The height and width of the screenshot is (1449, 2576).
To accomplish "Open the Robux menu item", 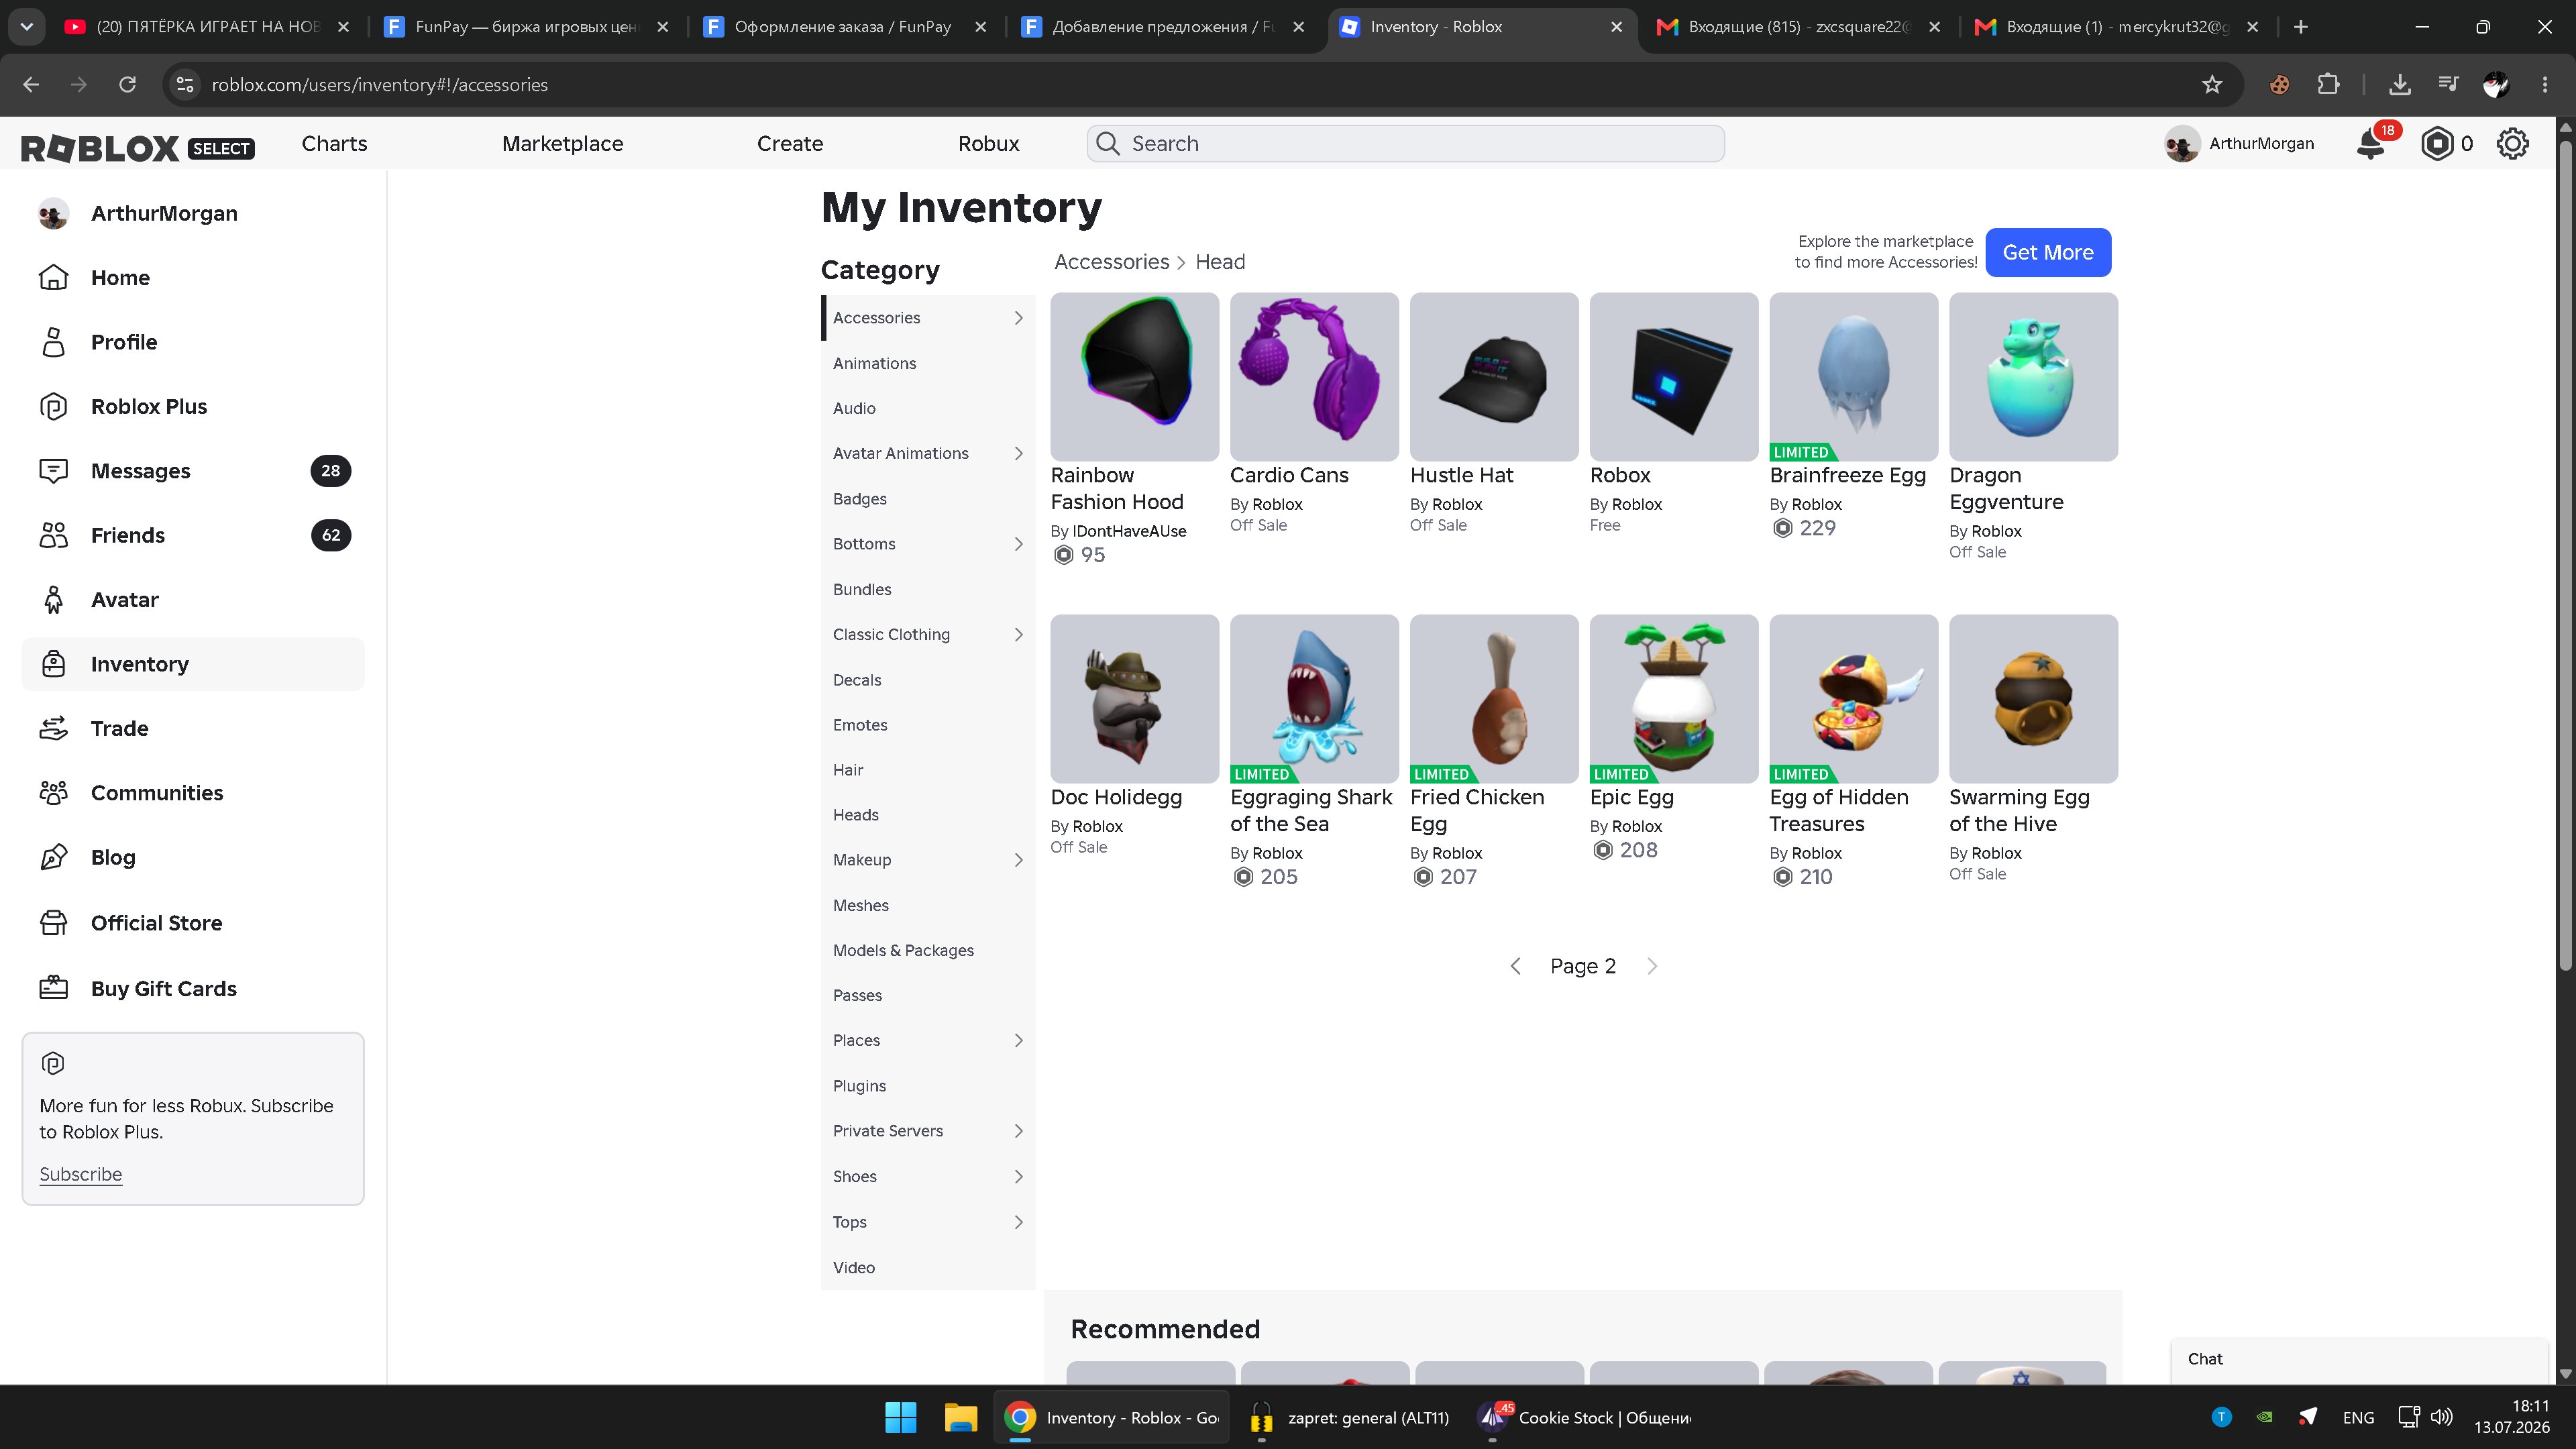I will coord(988,144).
